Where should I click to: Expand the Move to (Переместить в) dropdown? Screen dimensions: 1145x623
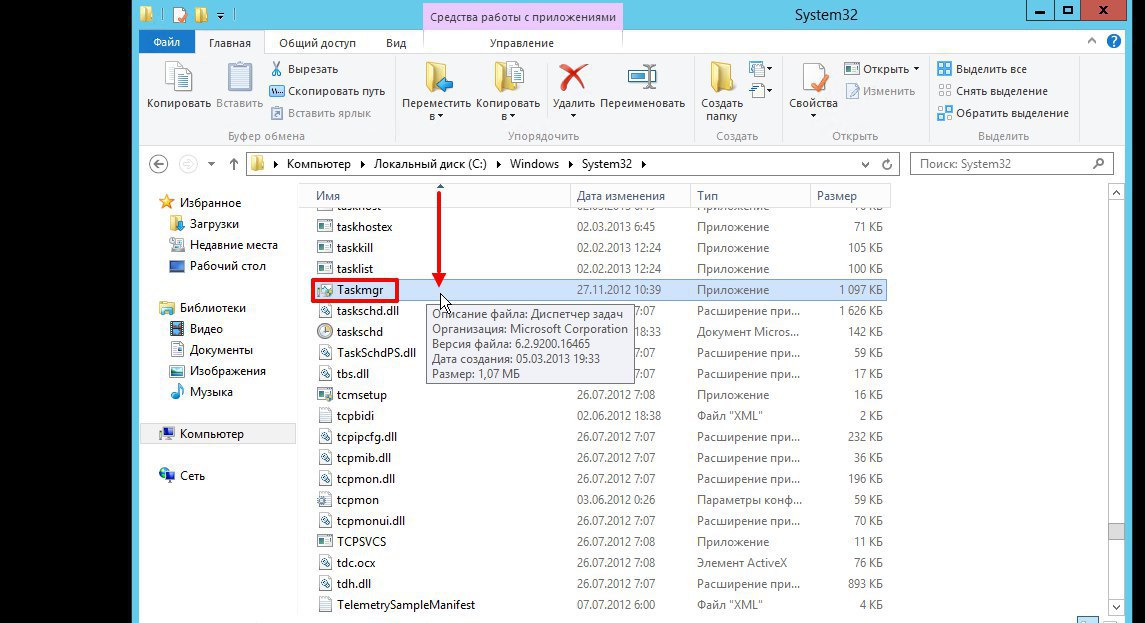tap(435, 116)
